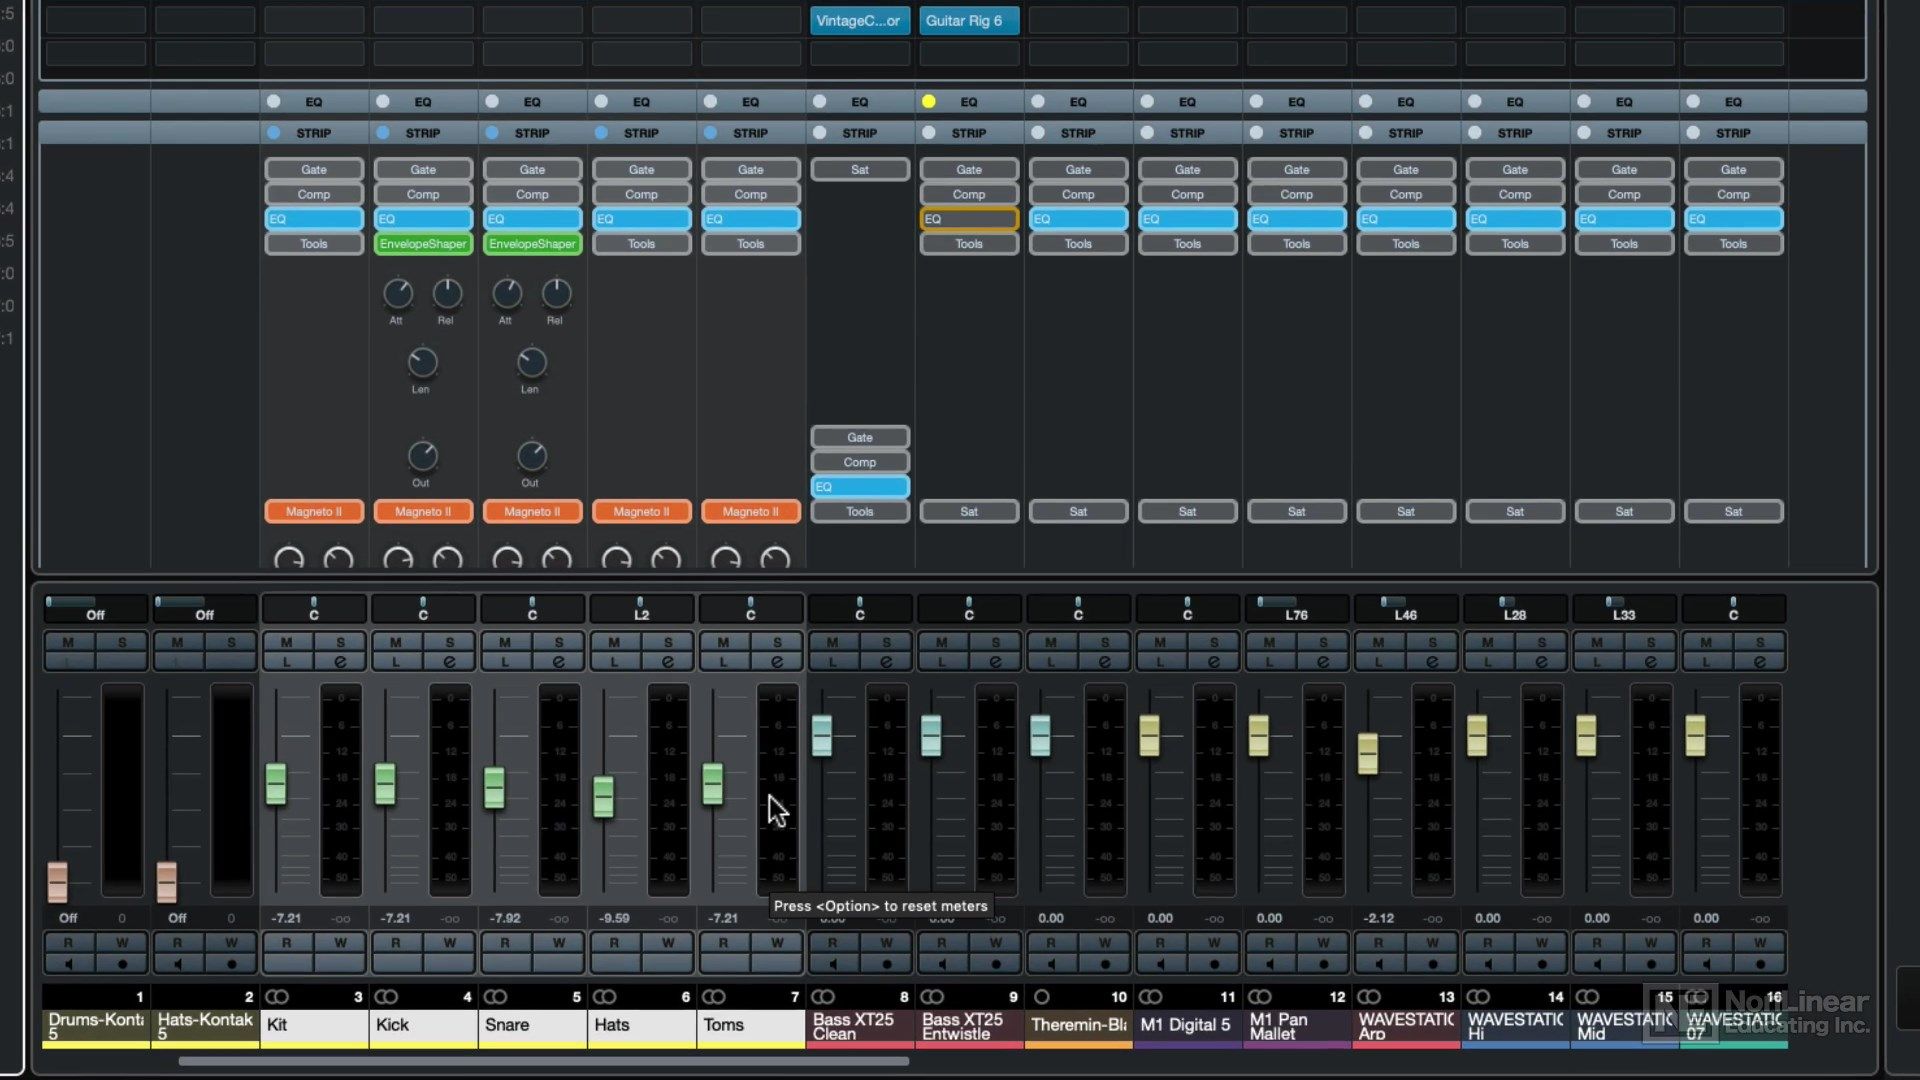The width and height of the screenshot is (1920, 1080).
Task: Click STRIP rack header label on WAVESTATION Hi
Action: coord(1515,133)
